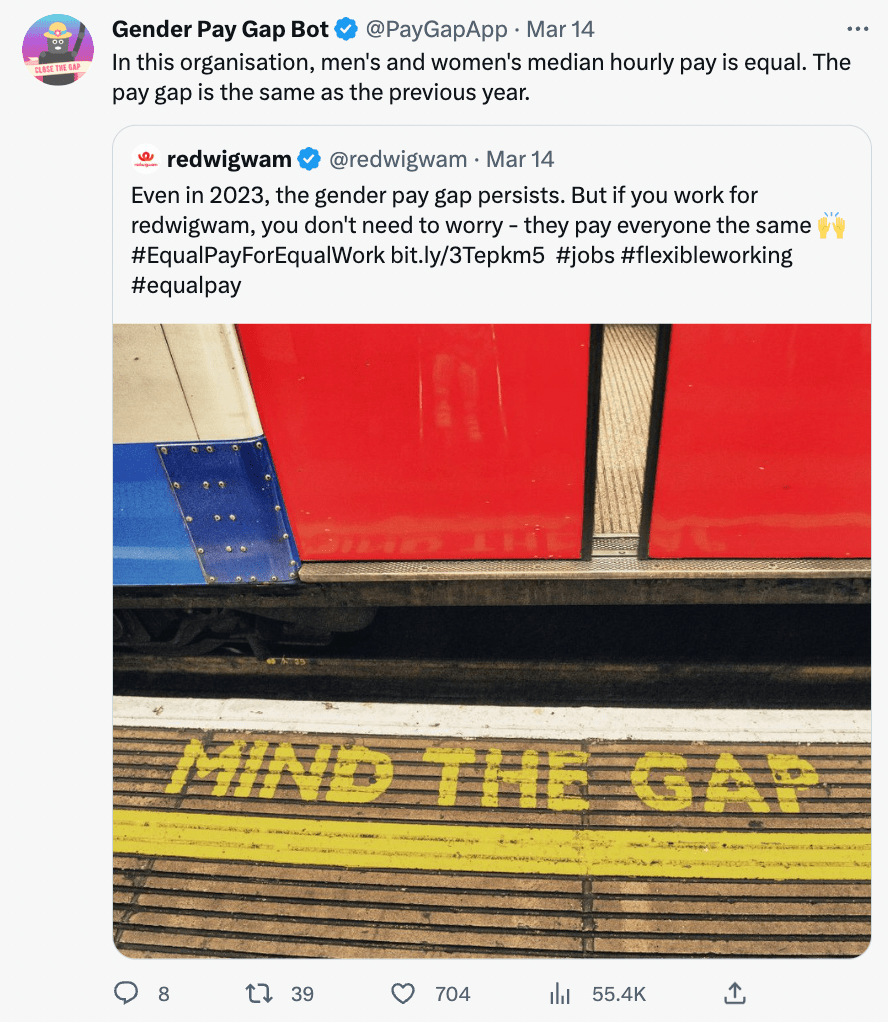Like the tweet with heart icon
The image size is (888, 1022).
pos(403,993)
